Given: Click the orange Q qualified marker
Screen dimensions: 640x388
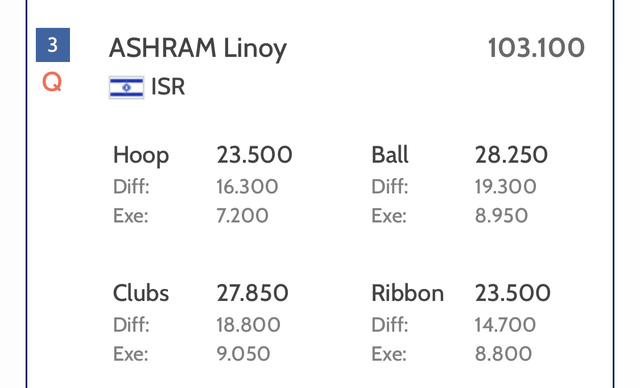Looking at the screenshot, I should (x=52, y=82).
